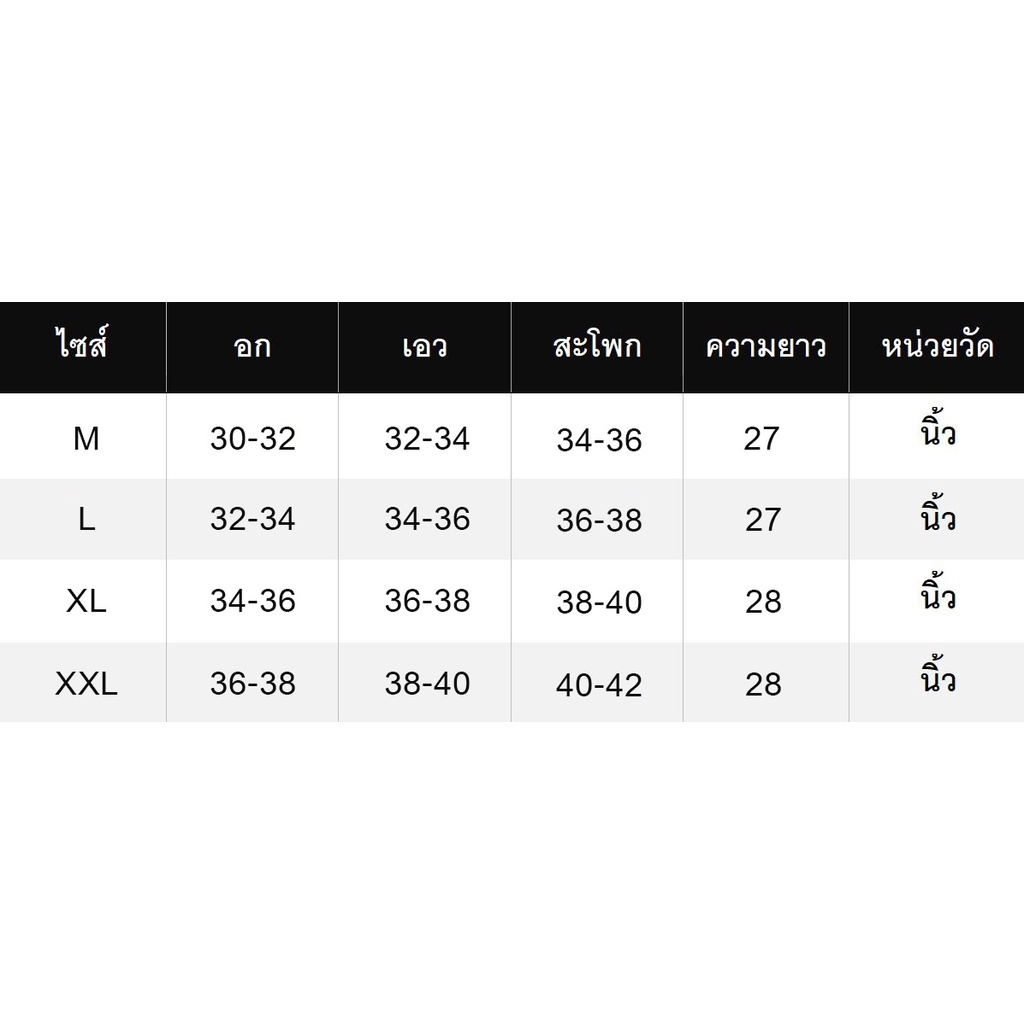Click hip value 36-38 in L row

[x=599, y=521]
